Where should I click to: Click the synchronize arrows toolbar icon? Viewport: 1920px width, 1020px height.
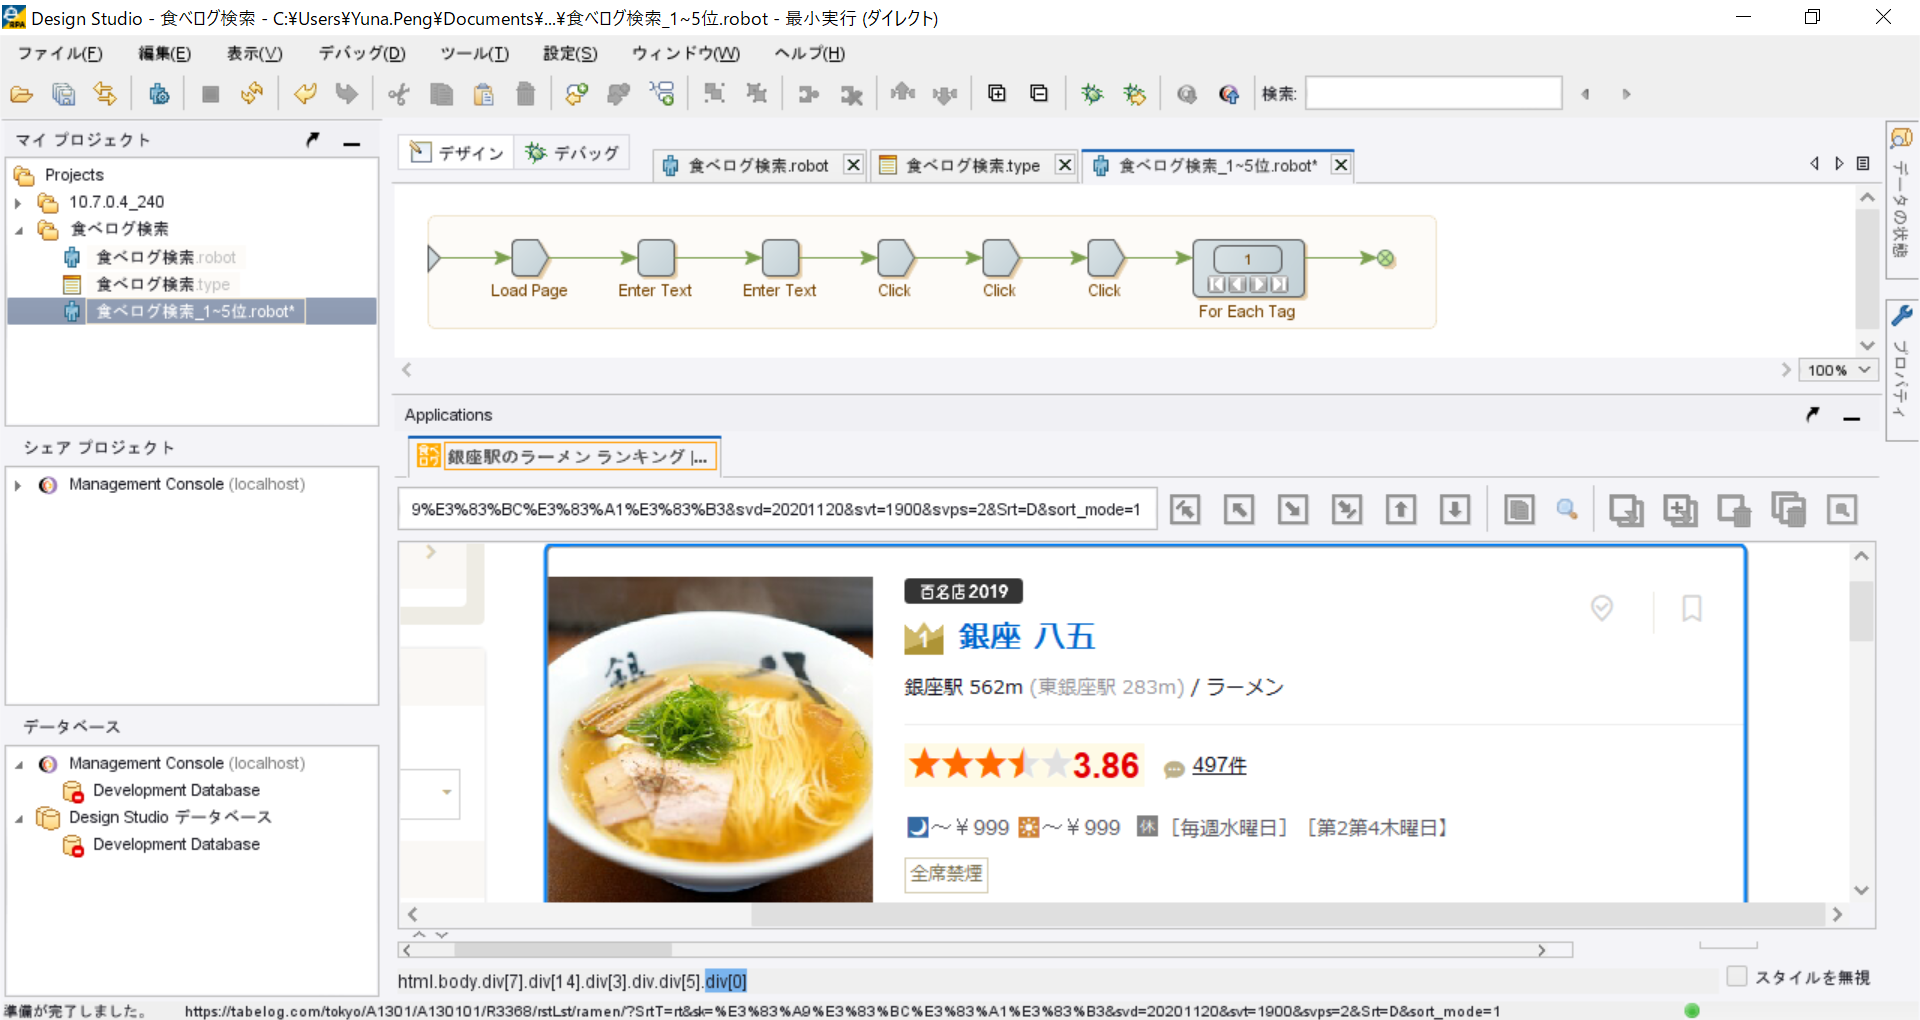click(x=105, y=94)
